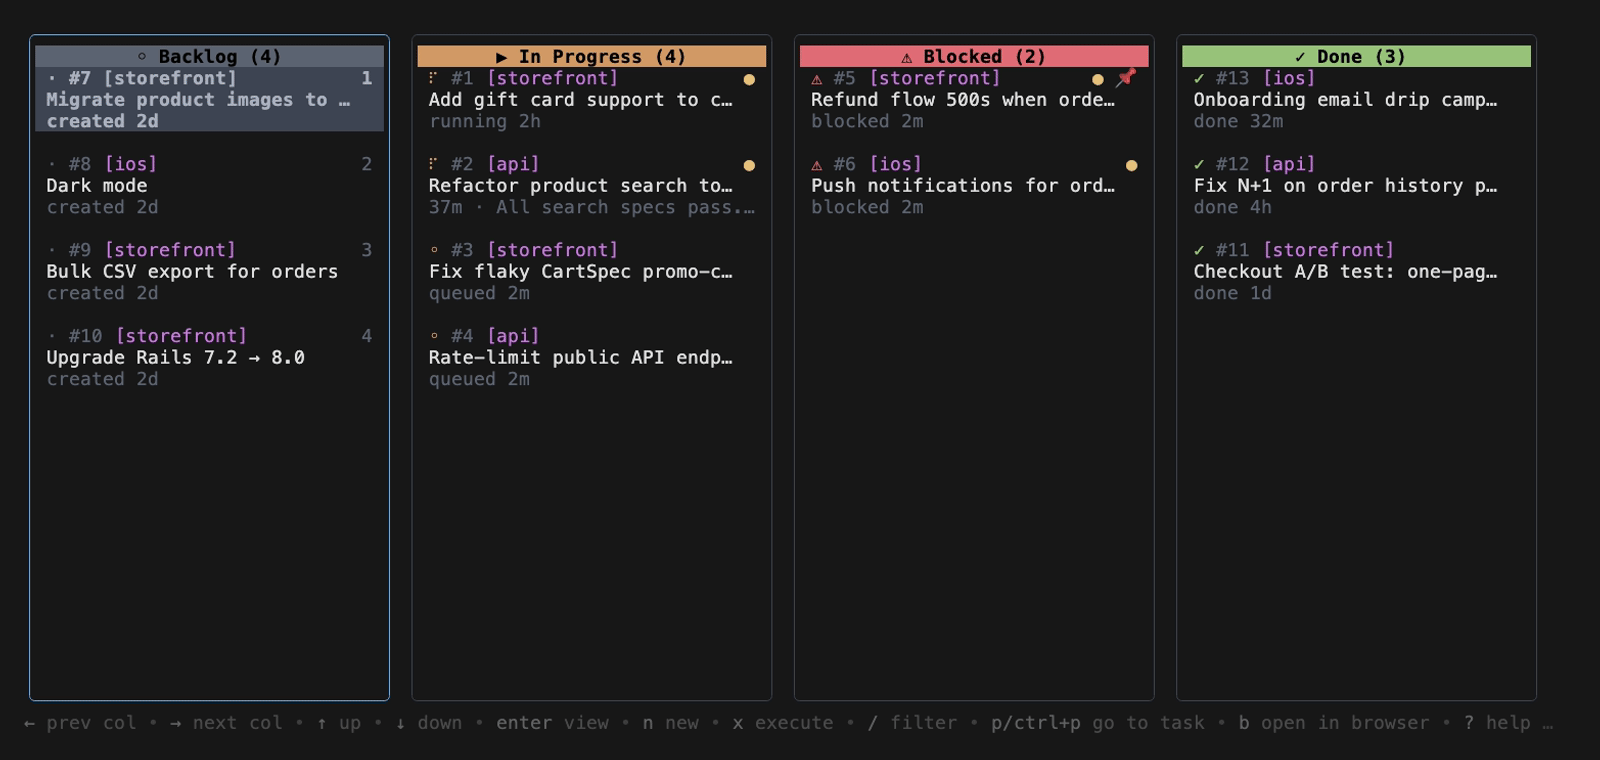Click the circle icon in Backlog header
This screenshot has height=760, width=1600.
click(142, 57)
